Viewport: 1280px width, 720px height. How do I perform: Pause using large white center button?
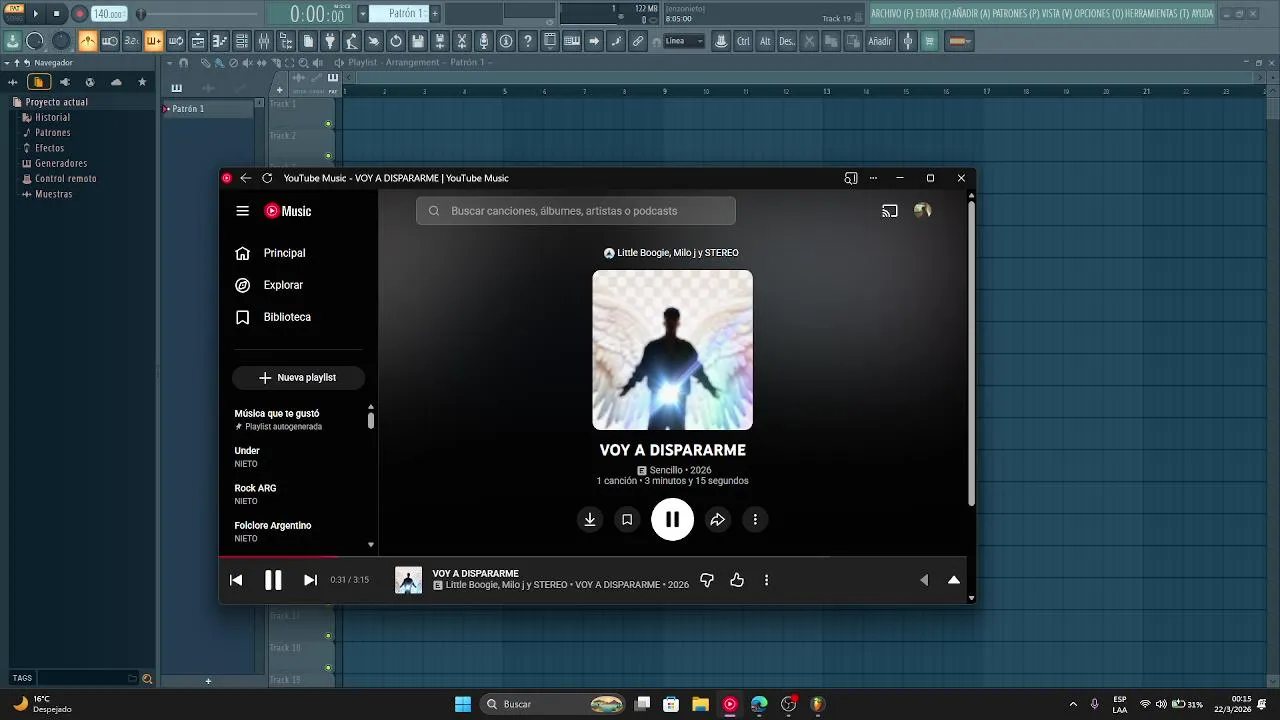click(x=672, y=519)
